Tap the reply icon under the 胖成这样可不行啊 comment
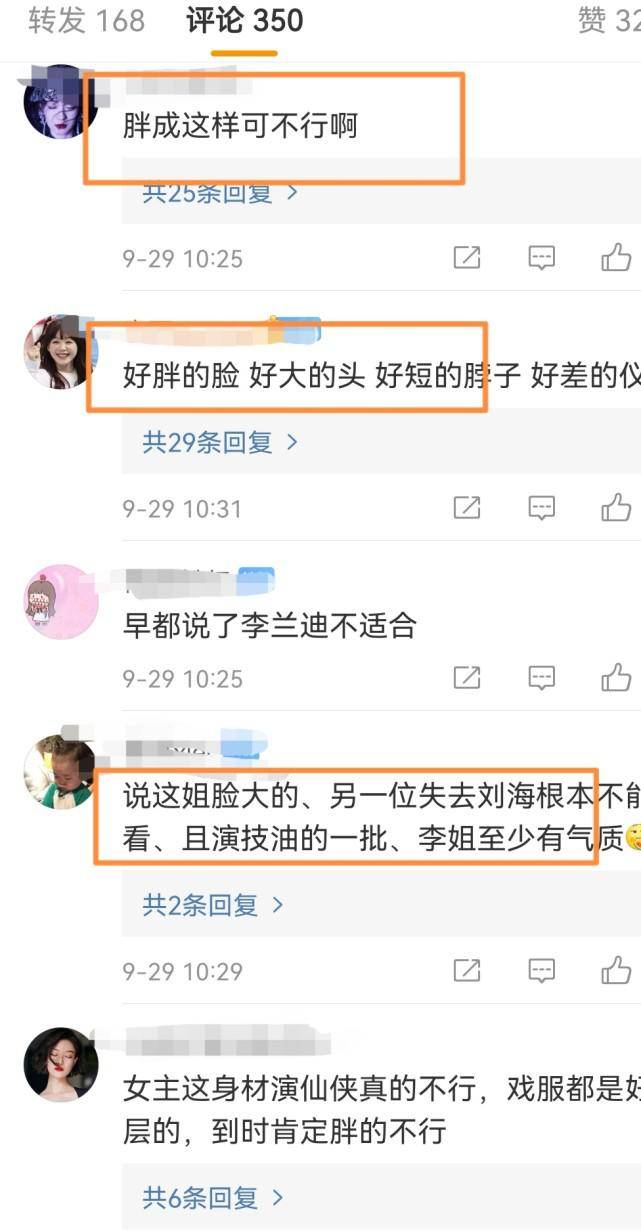641x1231 pixels. [x=541, y=259]
